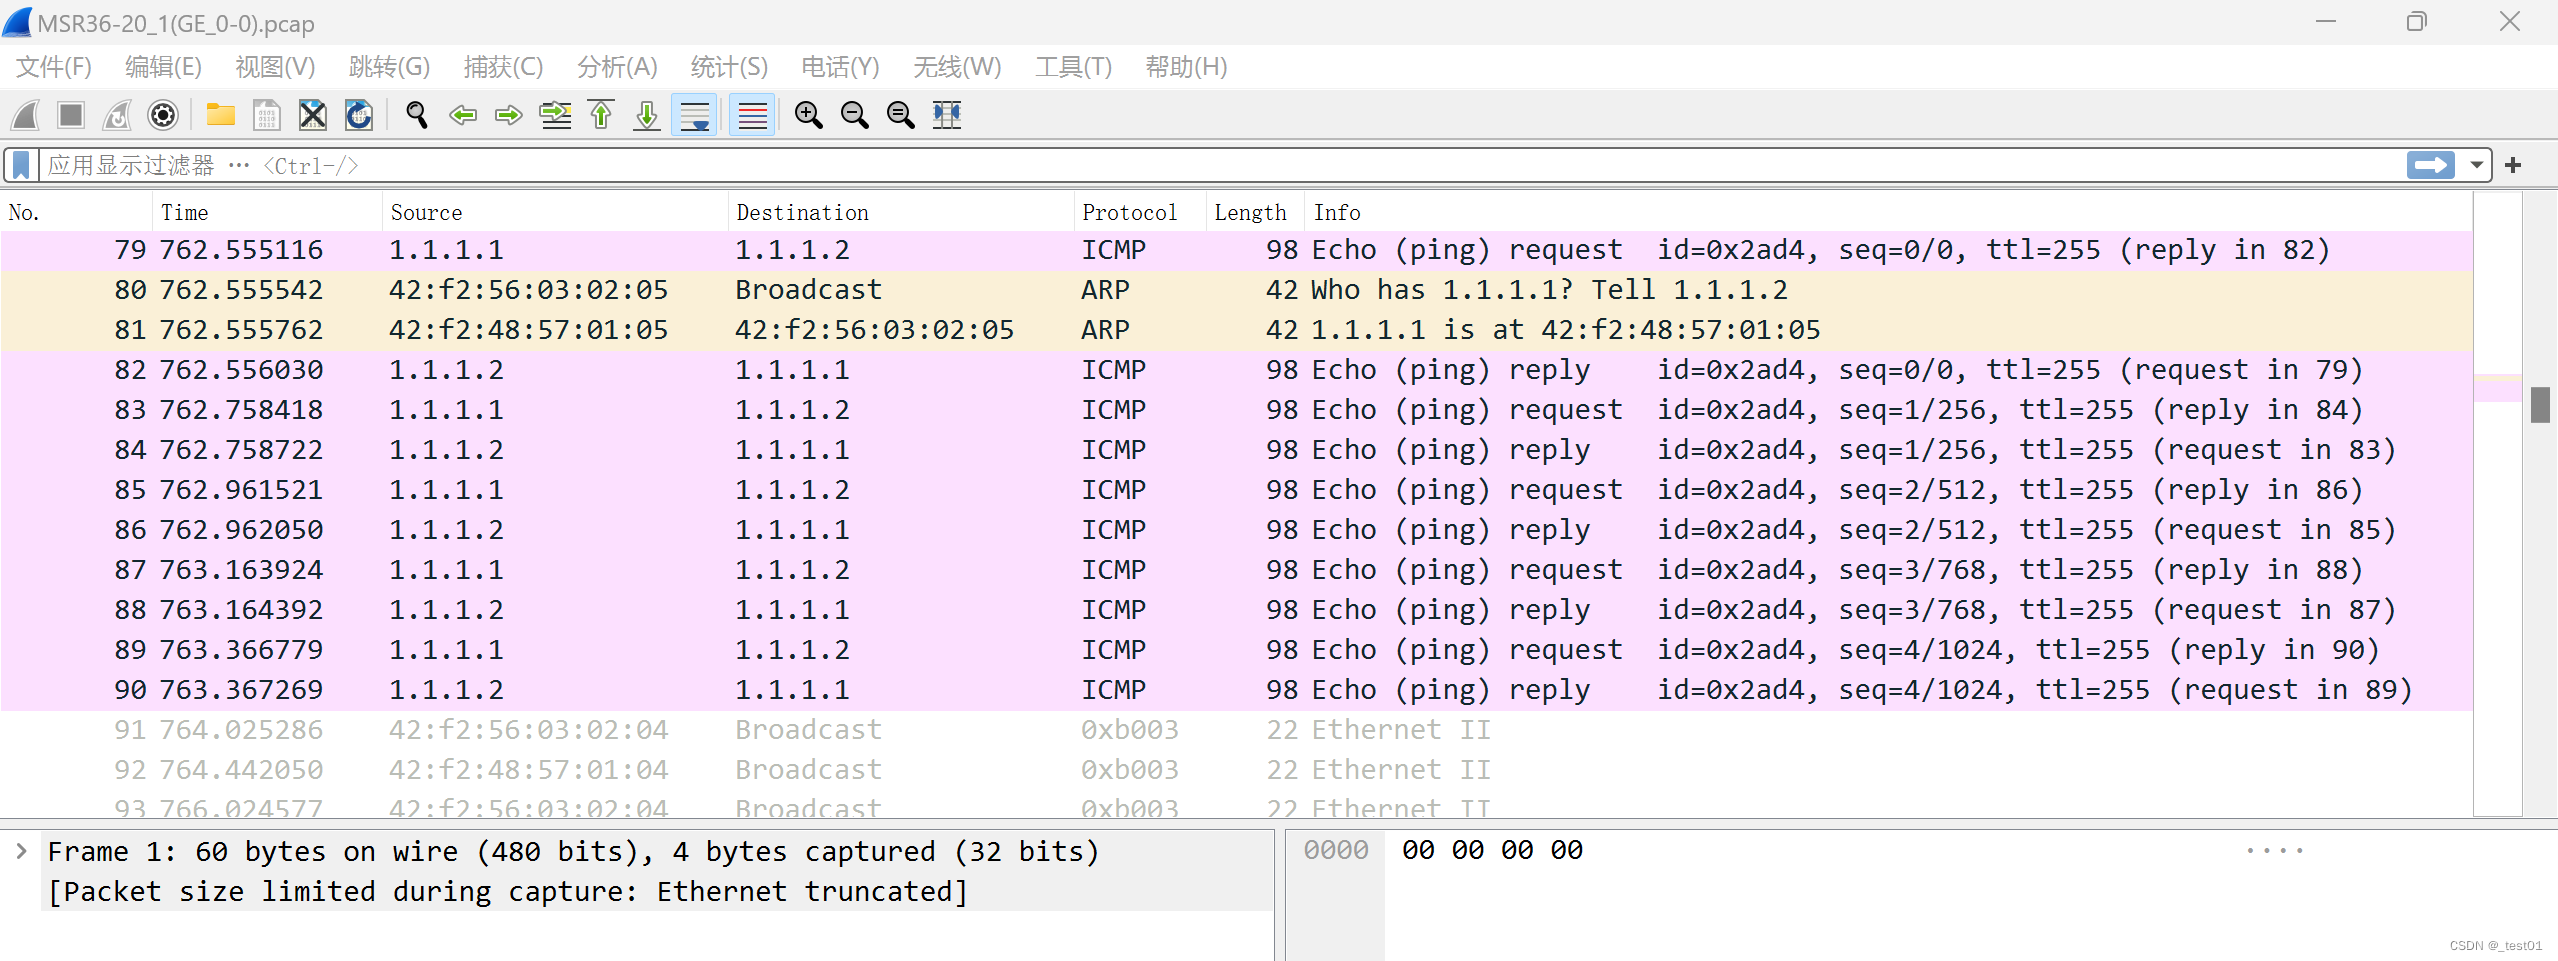Sort by the Source column header
This screenshot has width=2558, height=961.
(555, 212)
